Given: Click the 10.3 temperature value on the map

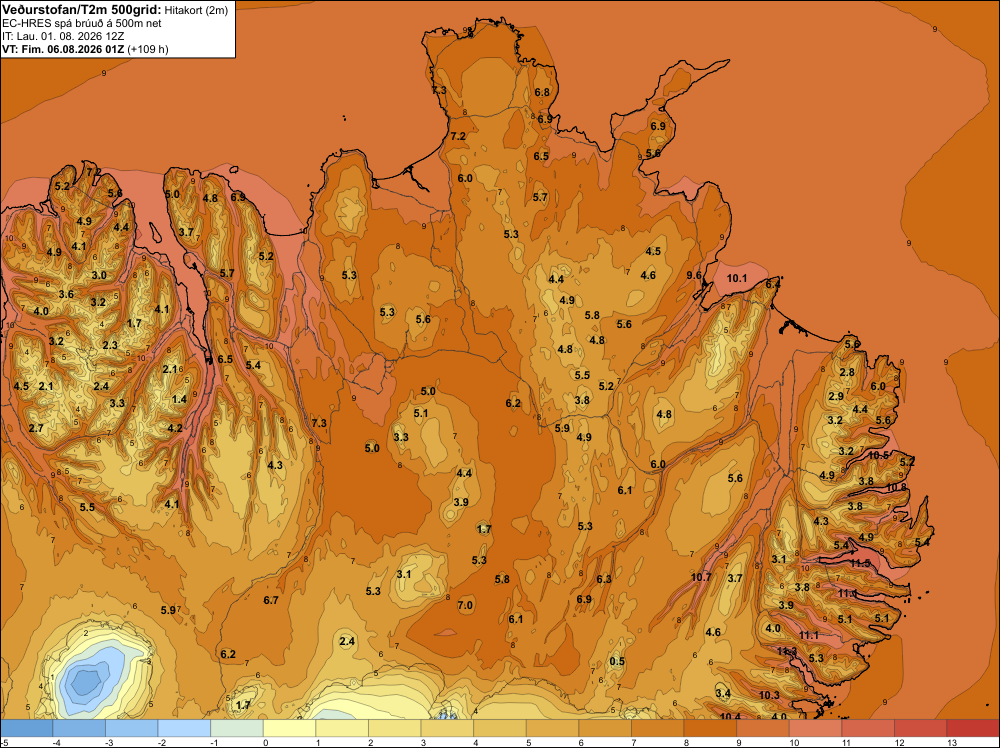Looking at the screenshot, I should tap(769, 695).
